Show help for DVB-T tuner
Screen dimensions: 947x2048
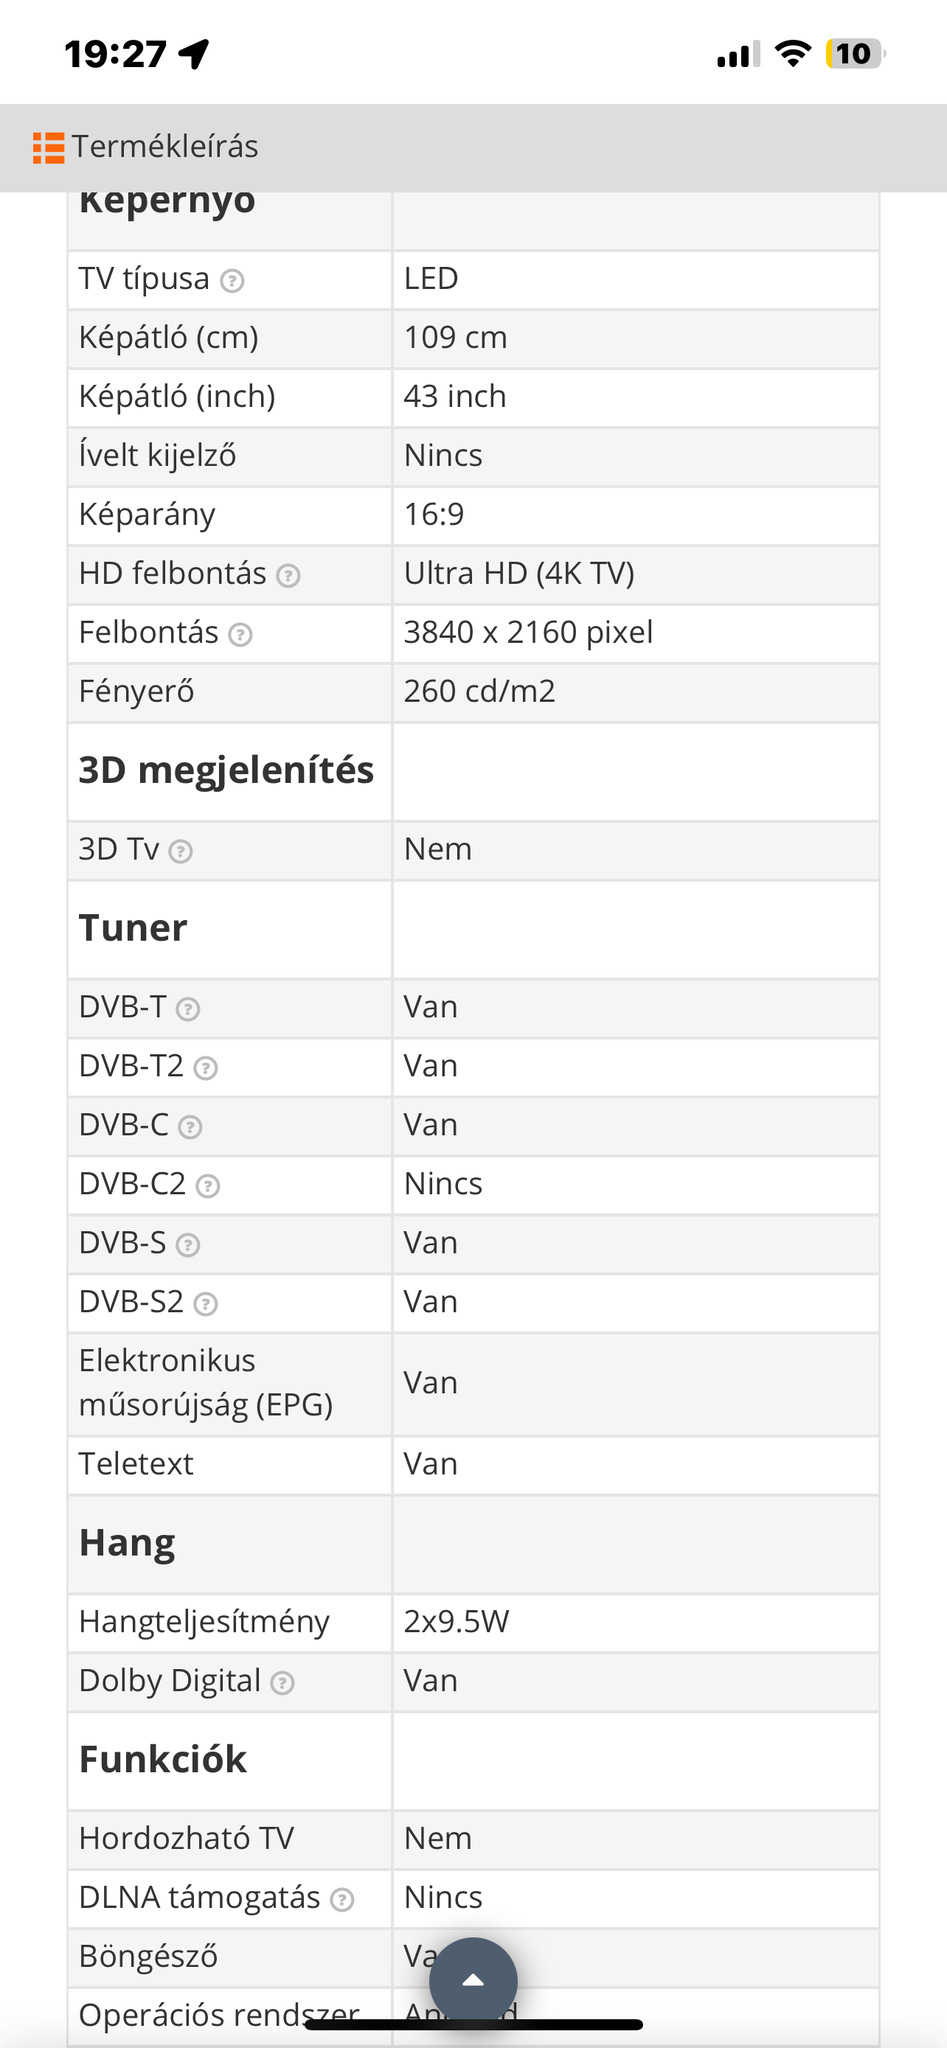(x=188, y=1010)
